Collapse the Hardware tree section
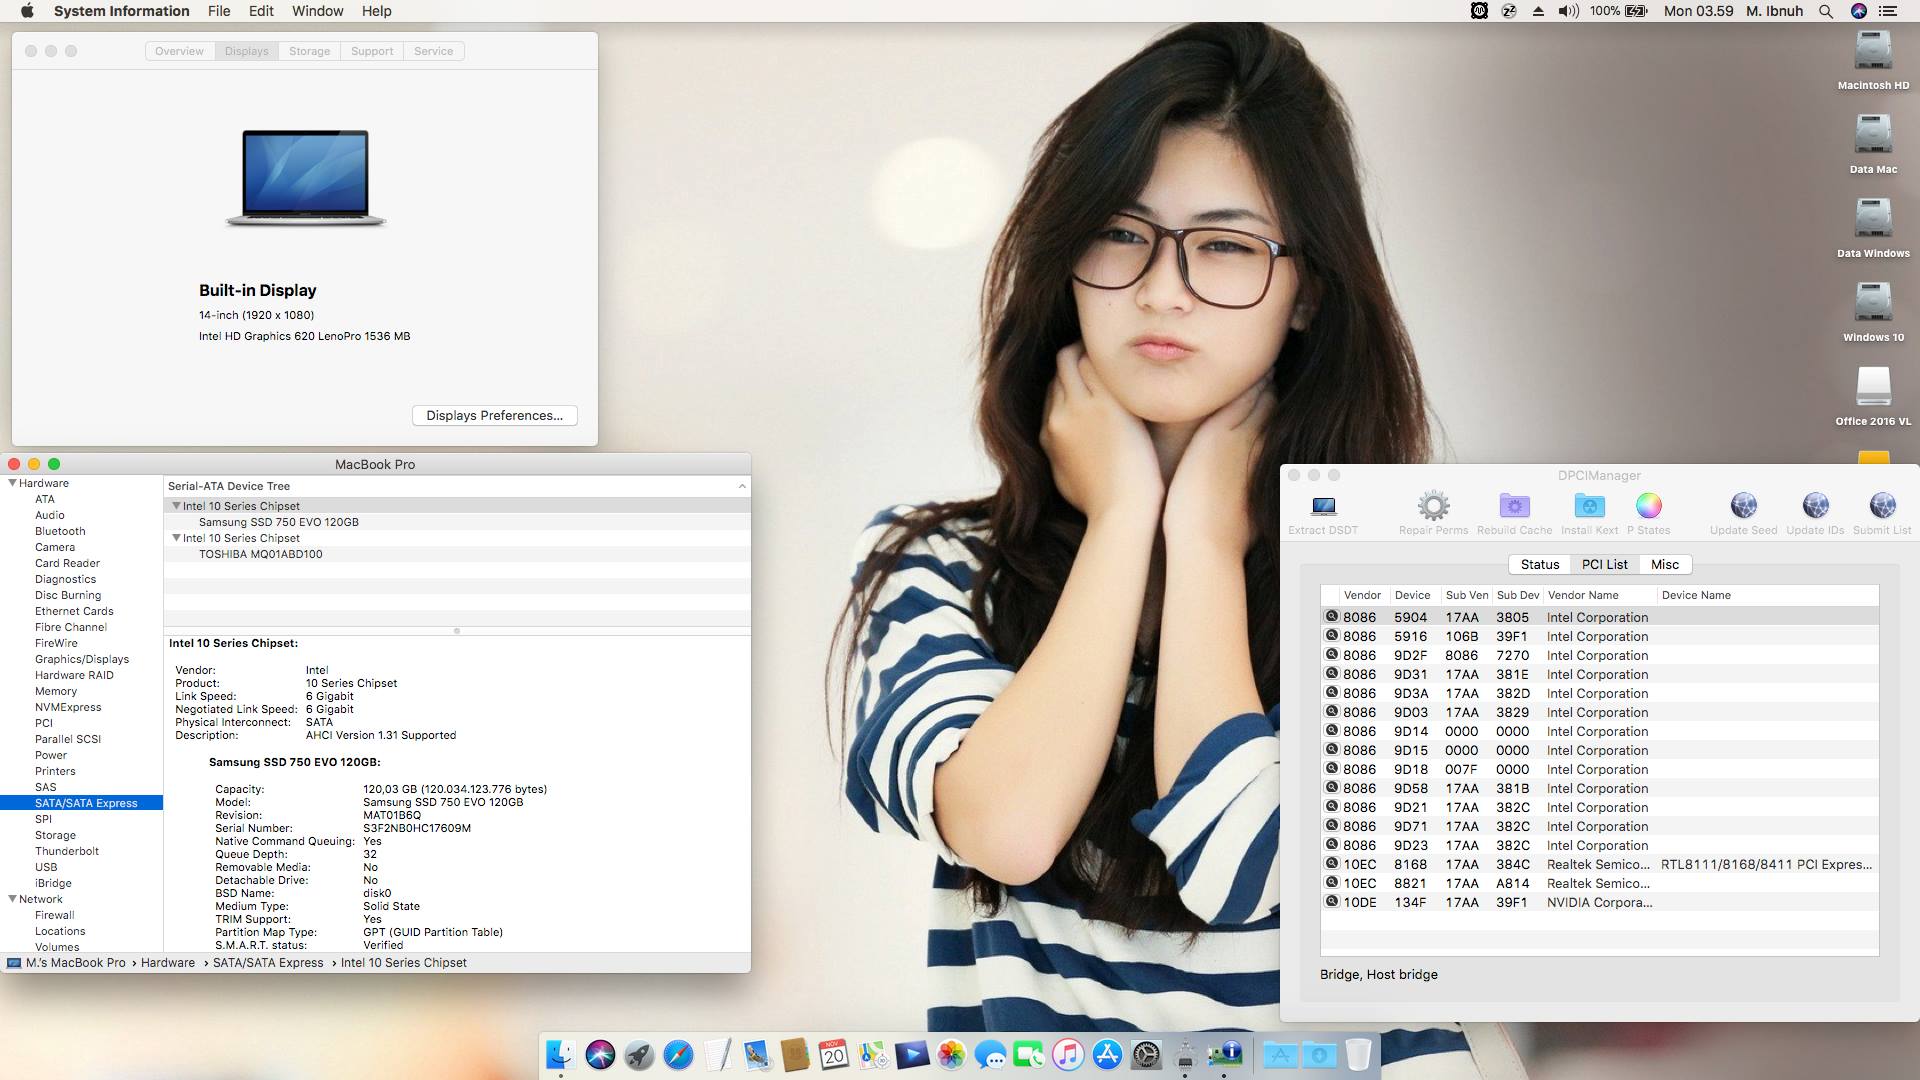 click(x=13, y=483)
